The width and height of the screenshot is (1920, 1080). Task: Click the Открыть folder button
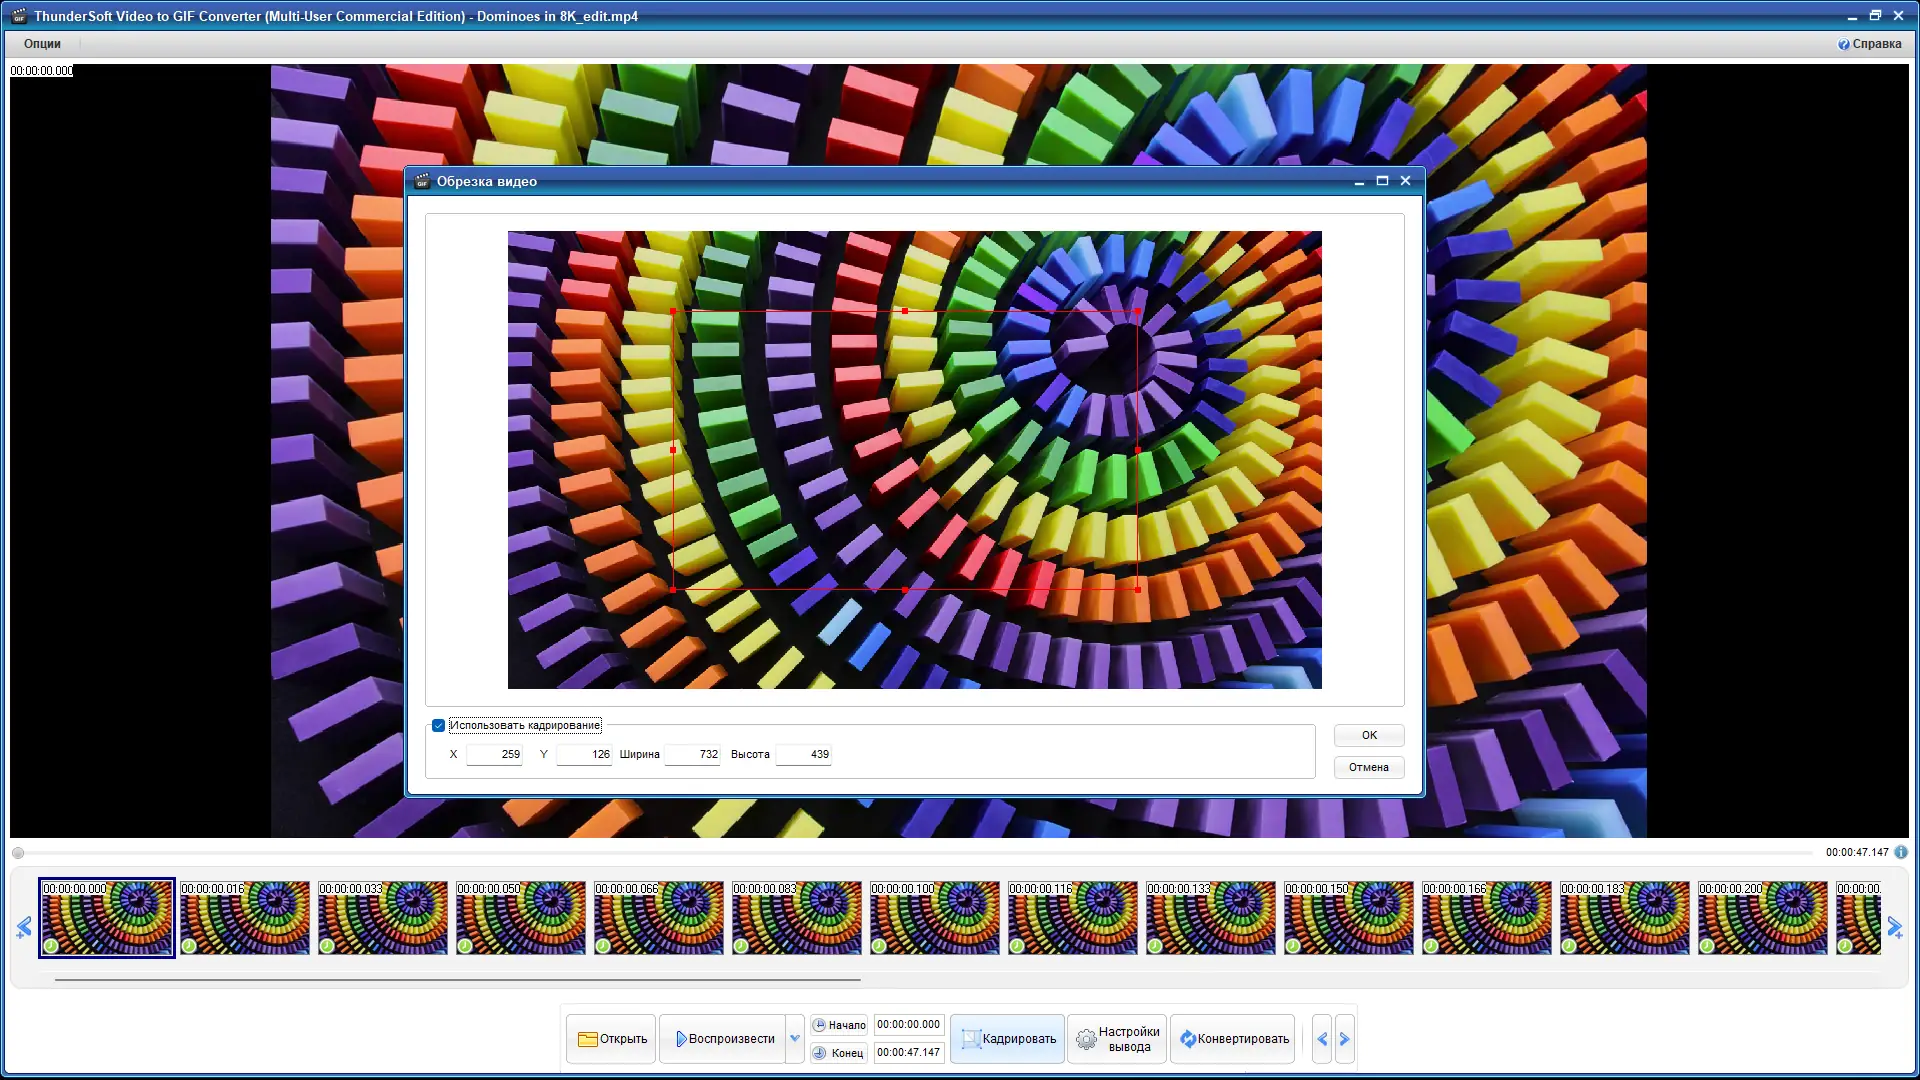611,1039
